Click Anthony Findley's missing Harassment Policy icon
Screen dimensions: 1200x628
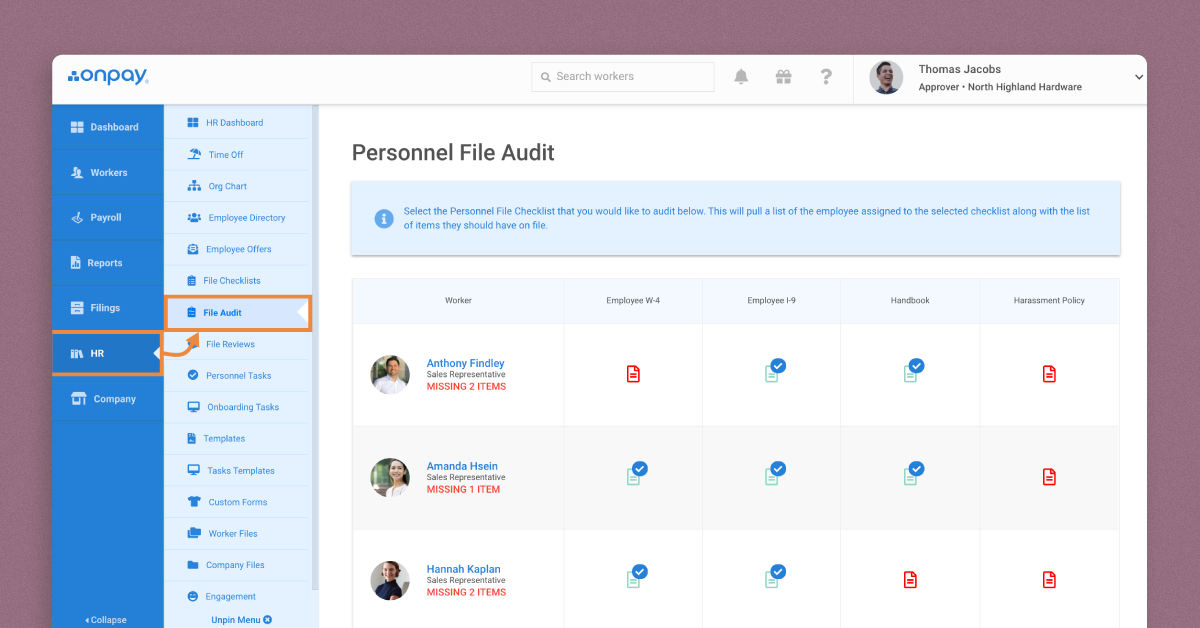click(x=1049, y=374)
